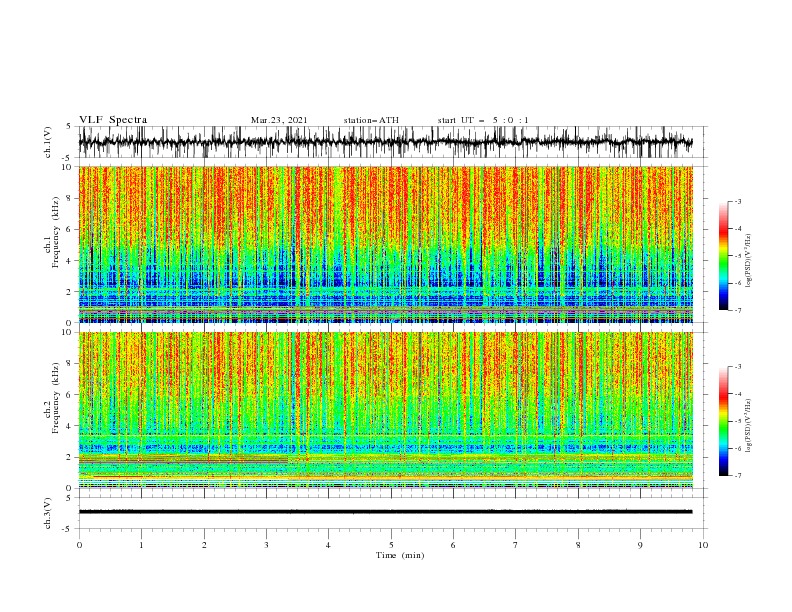This screenshot has width=792, height=612.
Task: Click the 'Time (min)' axis title
Action: coord(400,555)
